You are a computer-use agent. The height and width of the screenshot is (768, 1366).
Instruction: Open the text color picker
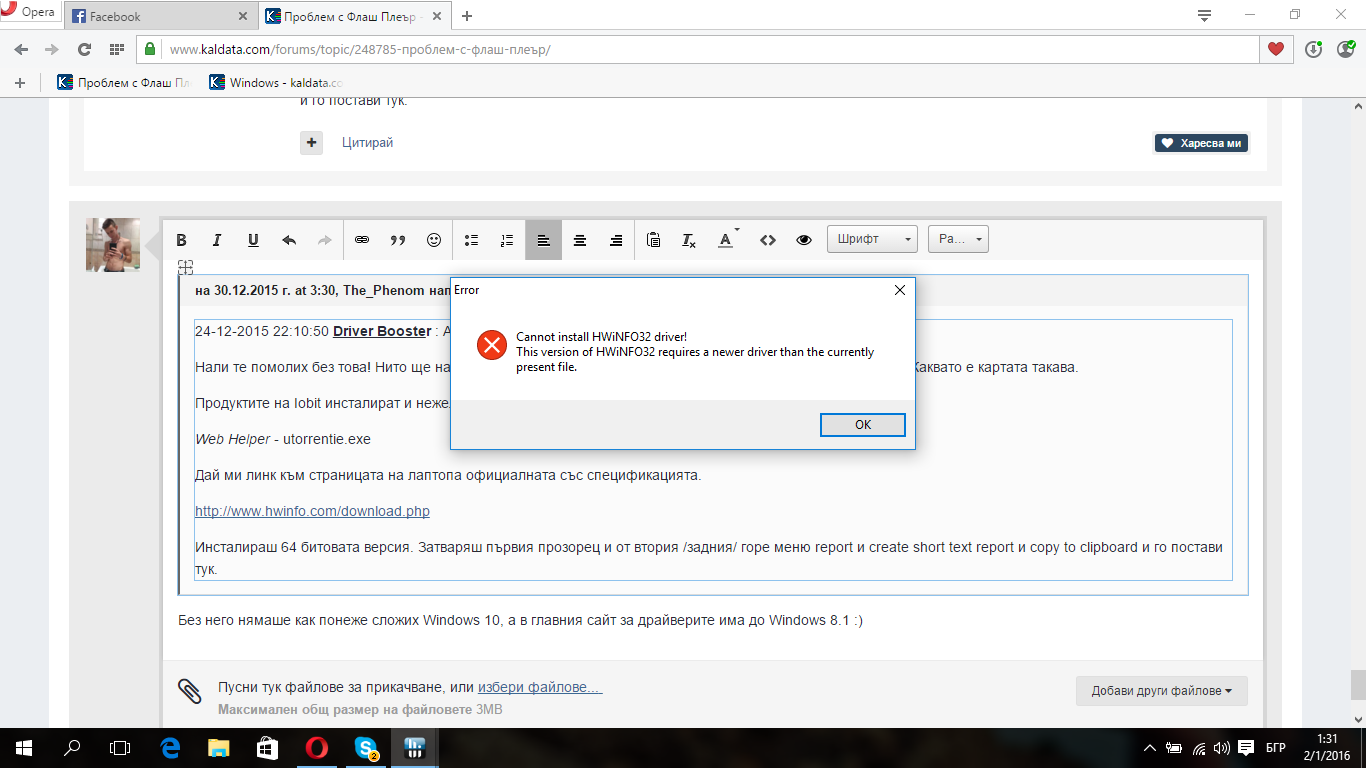[729, 240]
